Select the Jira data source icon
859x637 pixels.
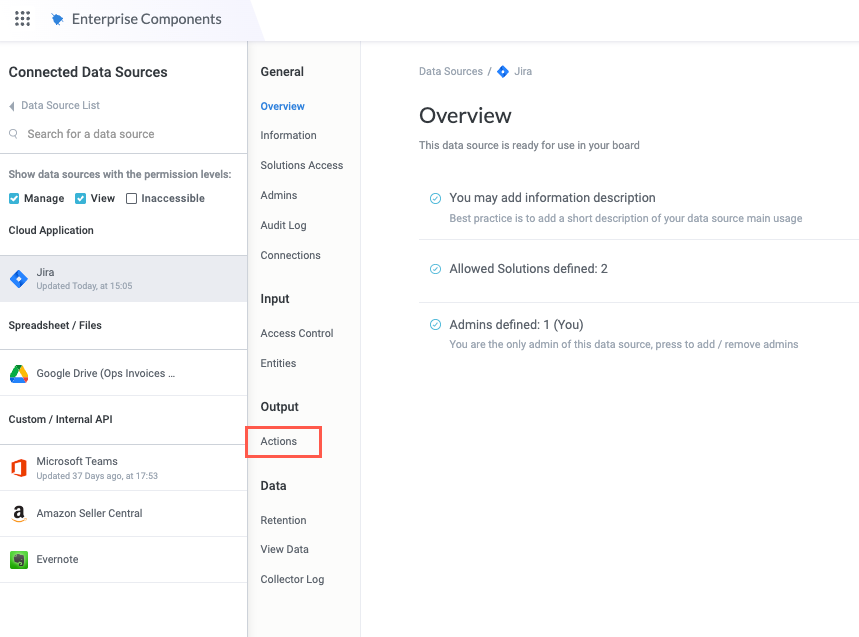pyautogui.click(x=18, y=279)
